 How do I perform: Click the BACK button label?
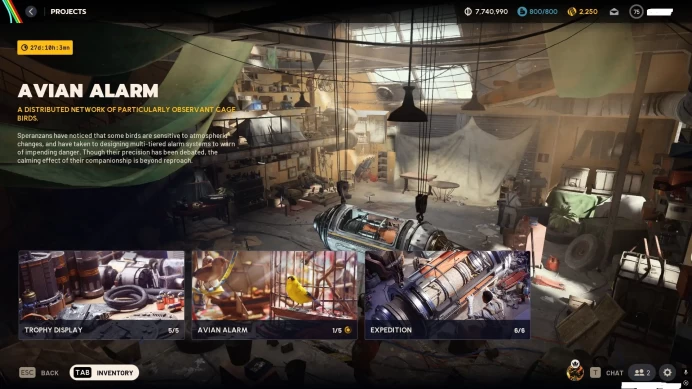(x=49, y=373)
